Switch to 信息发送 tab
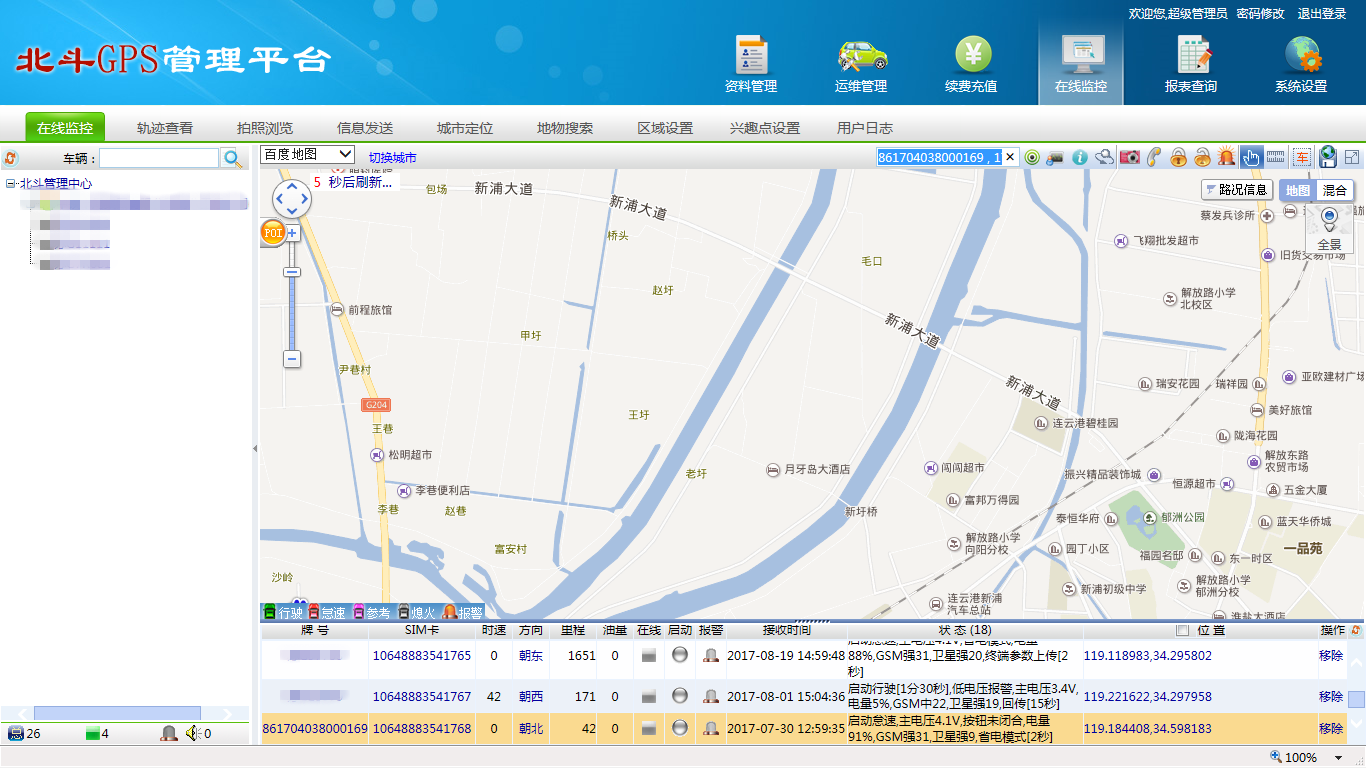The image size is (1366, 768). (x=365, y=128)
